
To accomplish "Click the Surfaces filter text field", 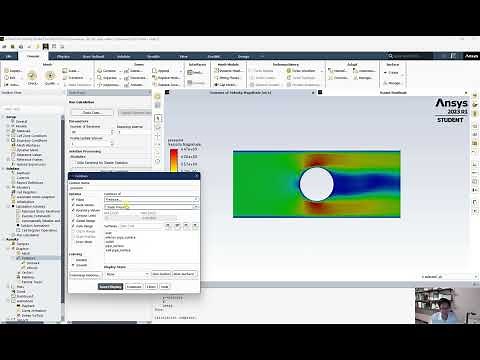I will (x=140, y=226).
